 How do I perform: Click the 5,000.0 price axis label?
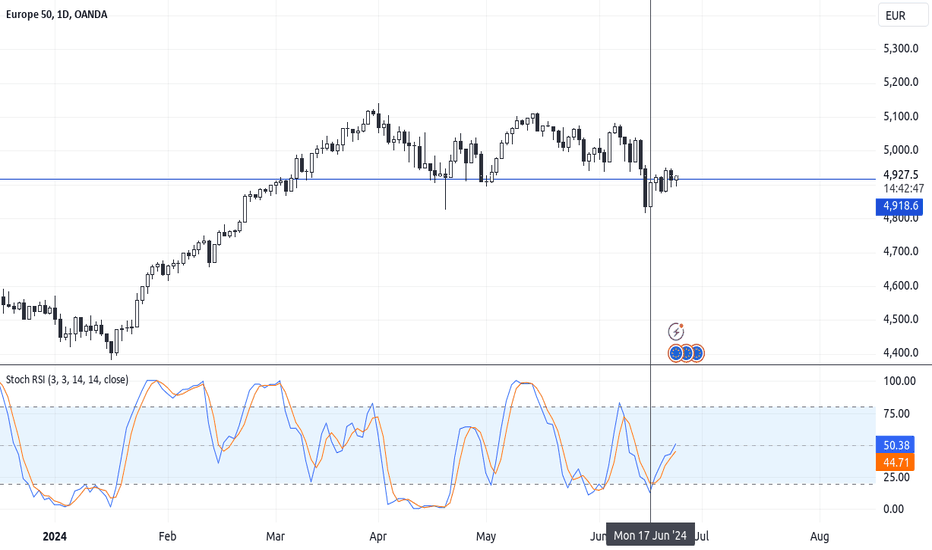click(x=900, y=150)
